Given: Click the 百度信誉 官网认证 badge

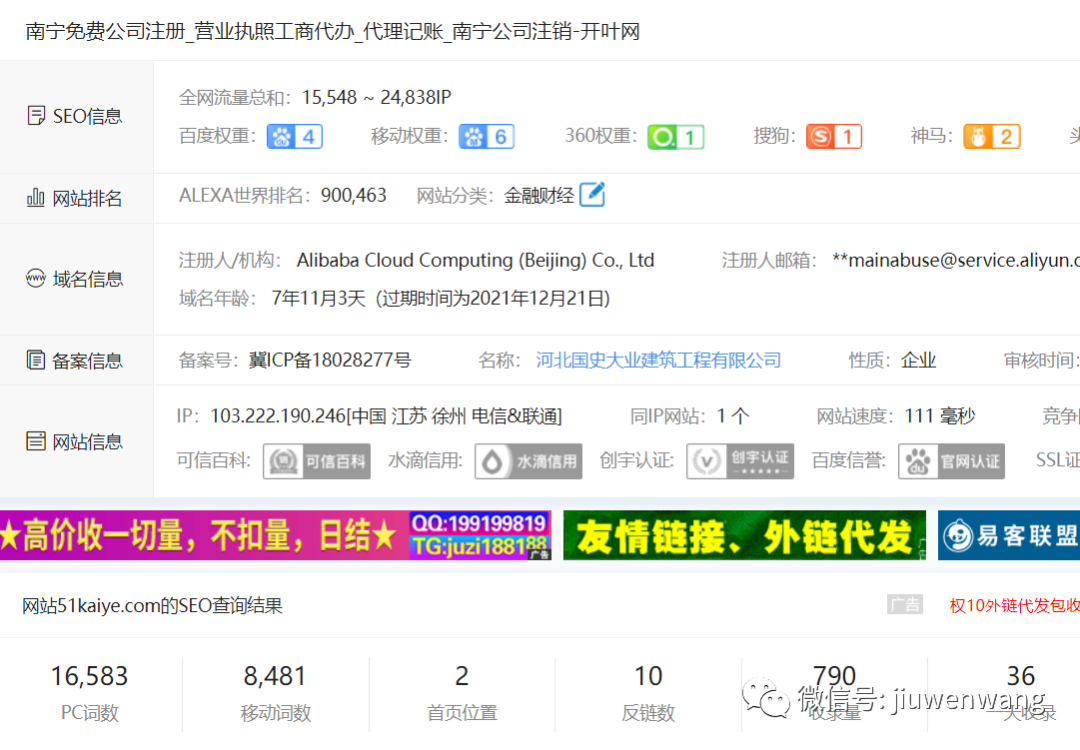Looking at the screenshot, I should (x=951, y=461).
